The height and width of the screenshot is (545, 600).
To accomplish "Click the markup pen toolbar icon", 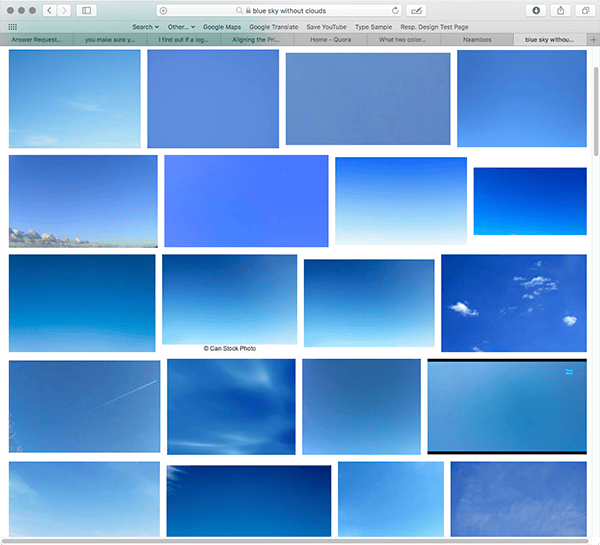I will coord(416,10).
